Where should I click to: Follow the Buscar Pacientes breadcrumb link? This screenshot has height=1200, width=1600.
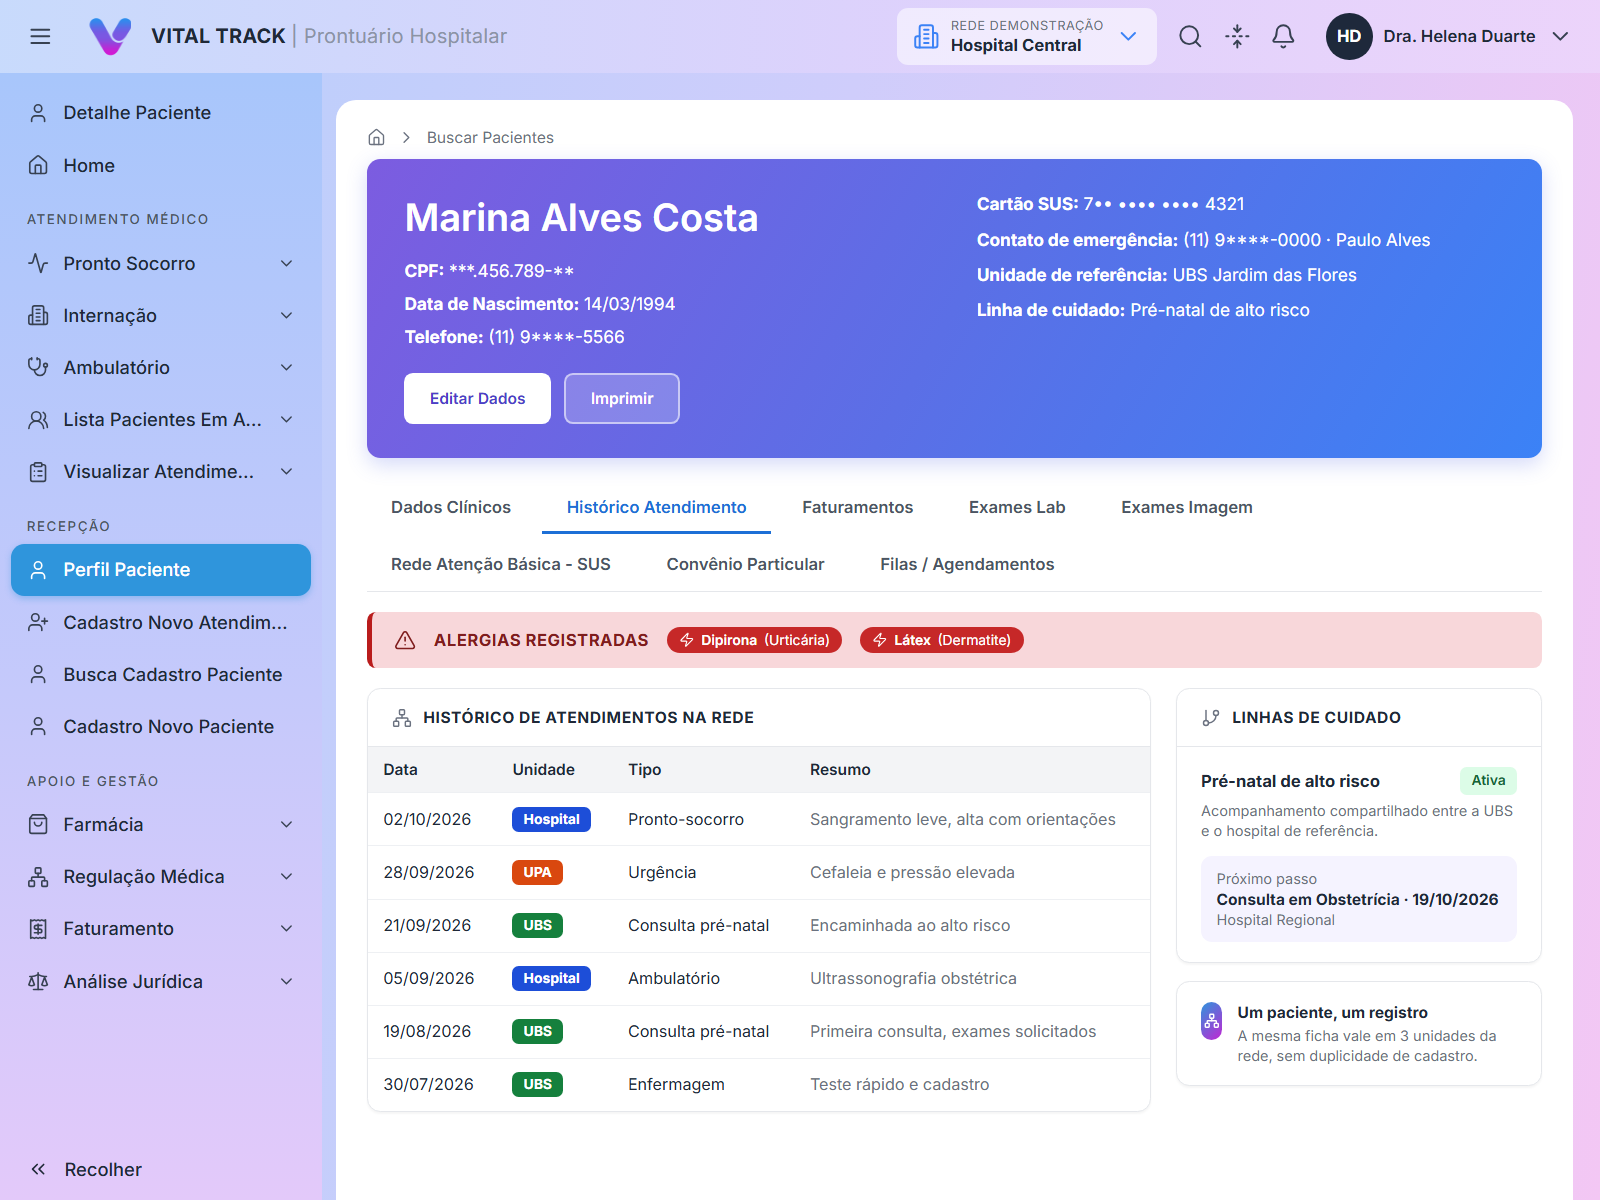pyautogui.click(x=490, y=137)
